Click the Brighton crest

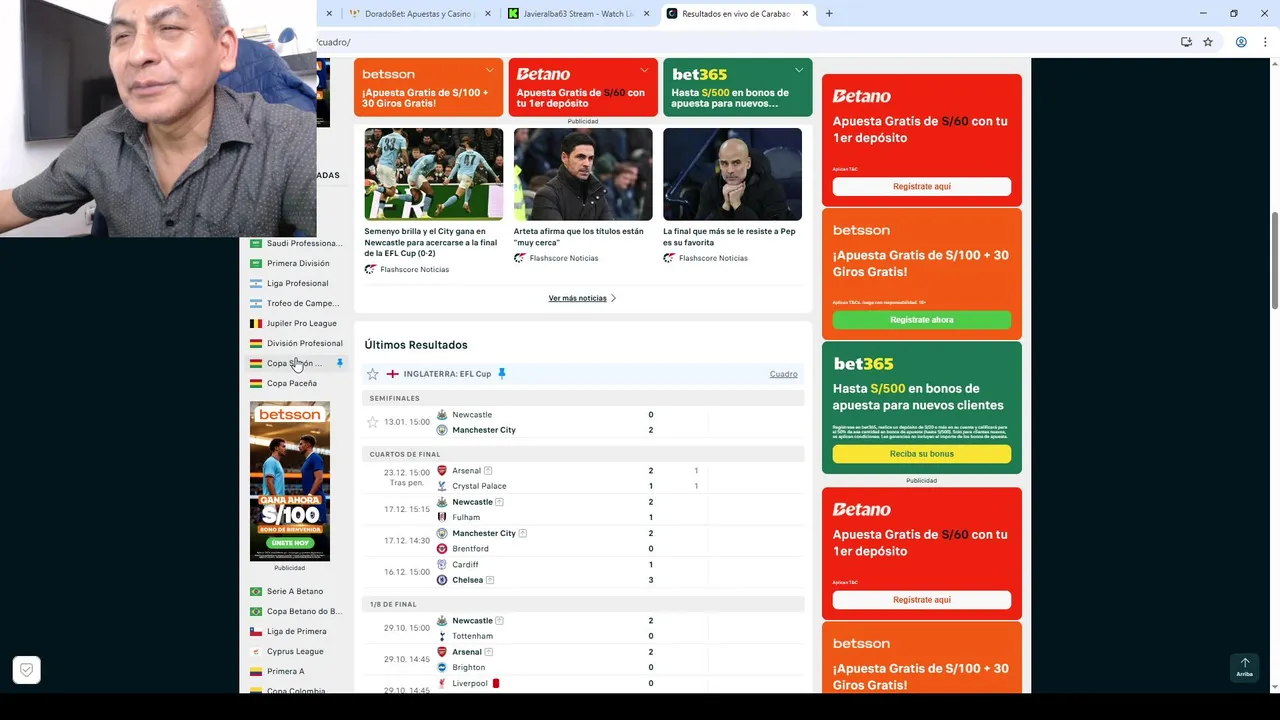pos(442,667)
